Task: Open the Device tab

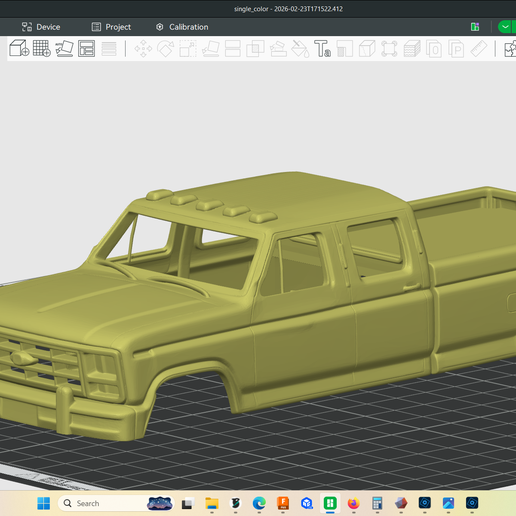Action: pos(41,27)
